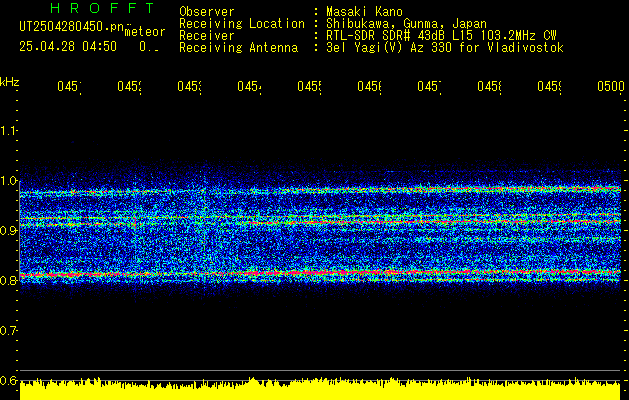Click the 0454 time marker
629x400 pixels.
pyautogui.click(x=249, y=86)
